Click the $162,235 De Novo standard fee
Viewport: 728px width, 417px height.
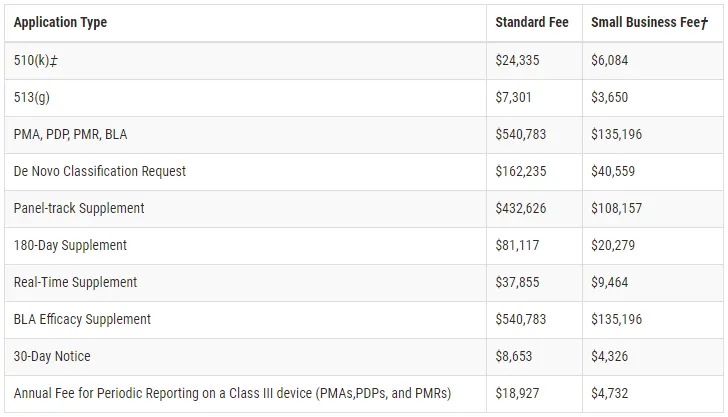[520, 171]
